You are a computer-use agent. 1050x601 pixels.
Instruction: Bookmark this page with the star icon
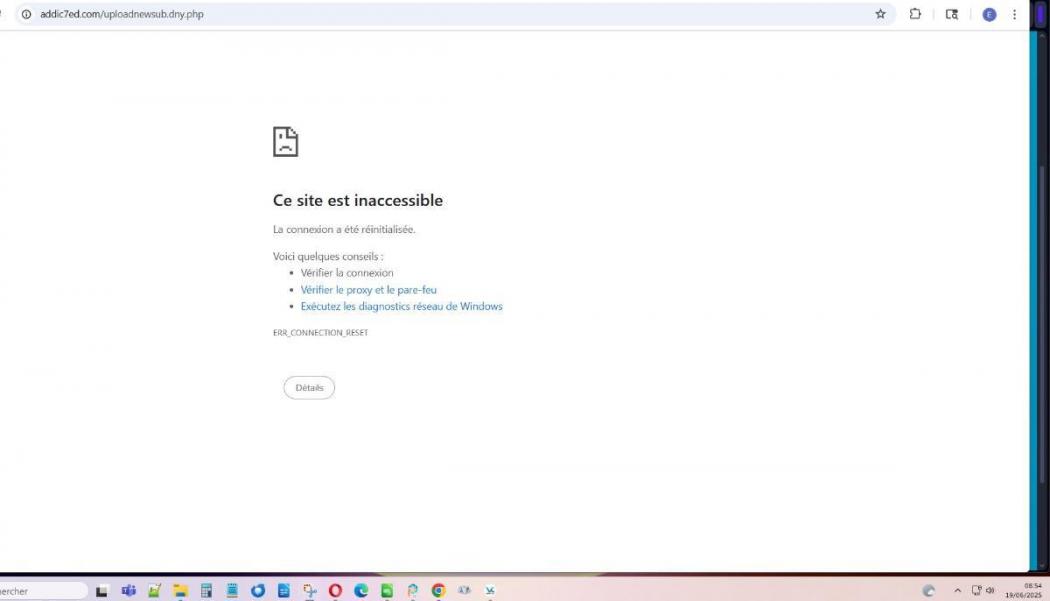tap(880, 14)
